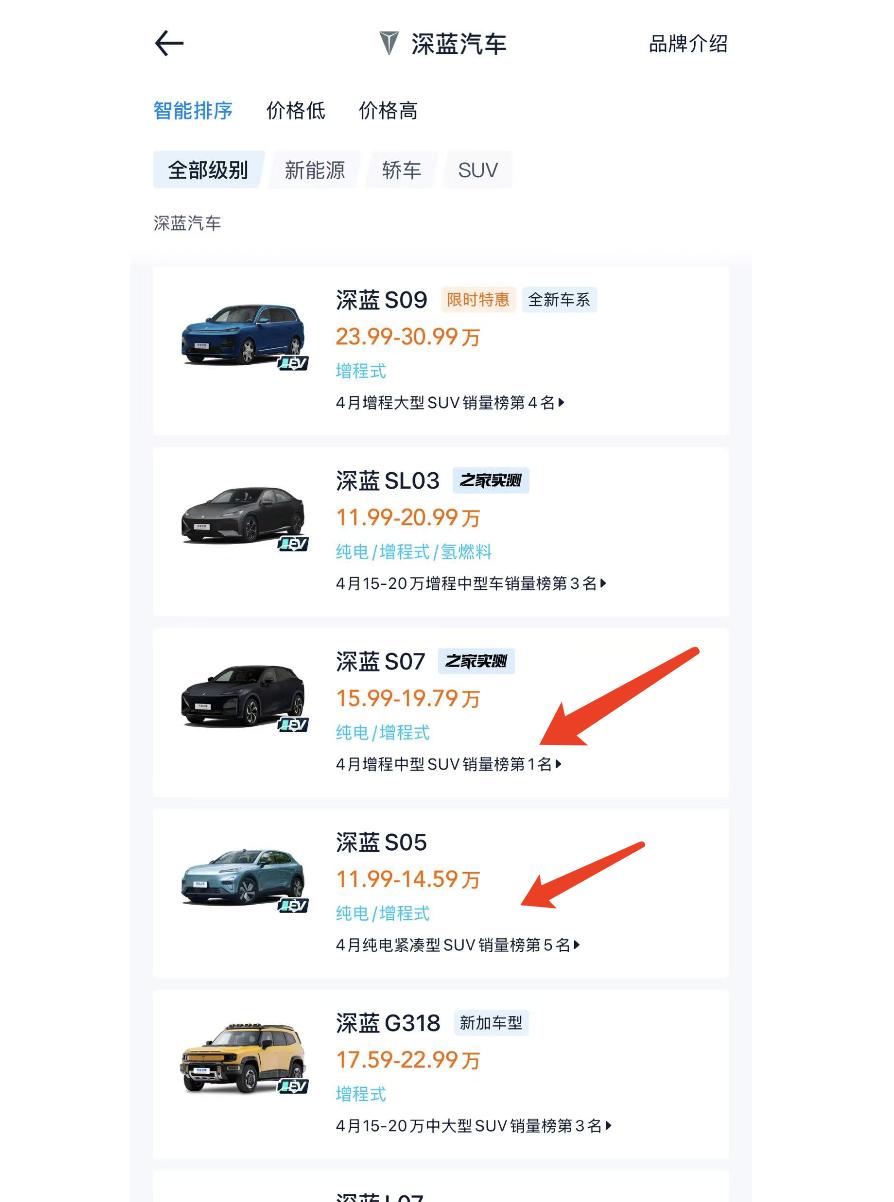Open the 品牌介绍 brand introduction link
Viewport: 894px width, 1202px height.
(x=688, y=44)
